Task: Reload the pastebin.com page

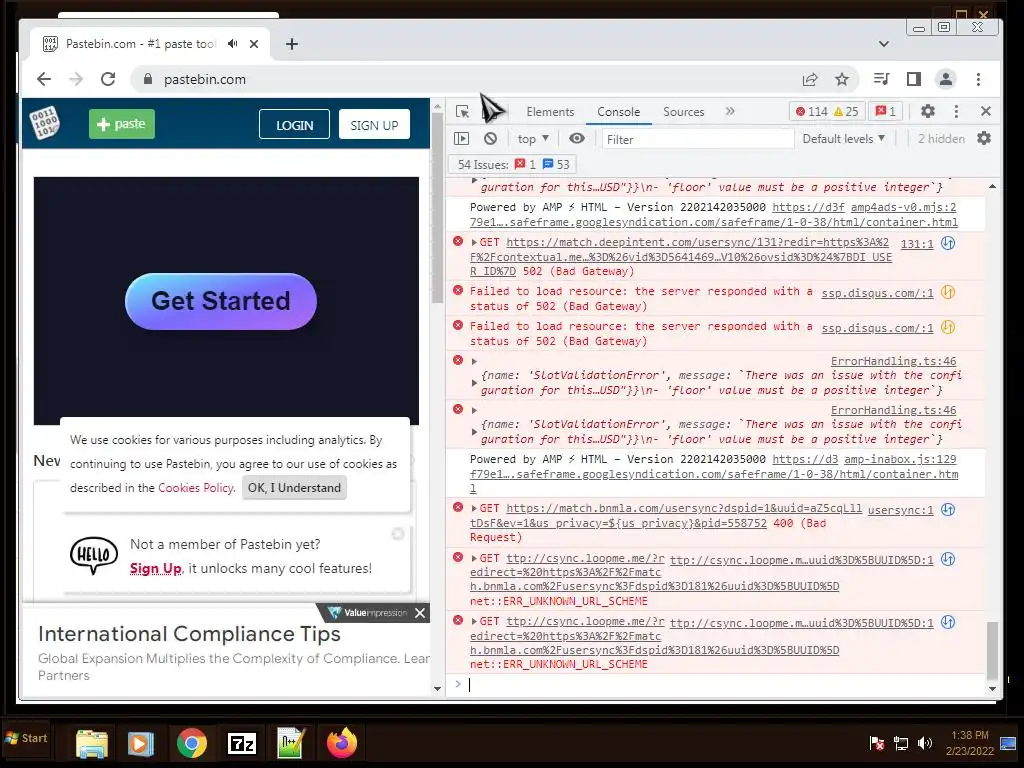Action: coord(108,79)
